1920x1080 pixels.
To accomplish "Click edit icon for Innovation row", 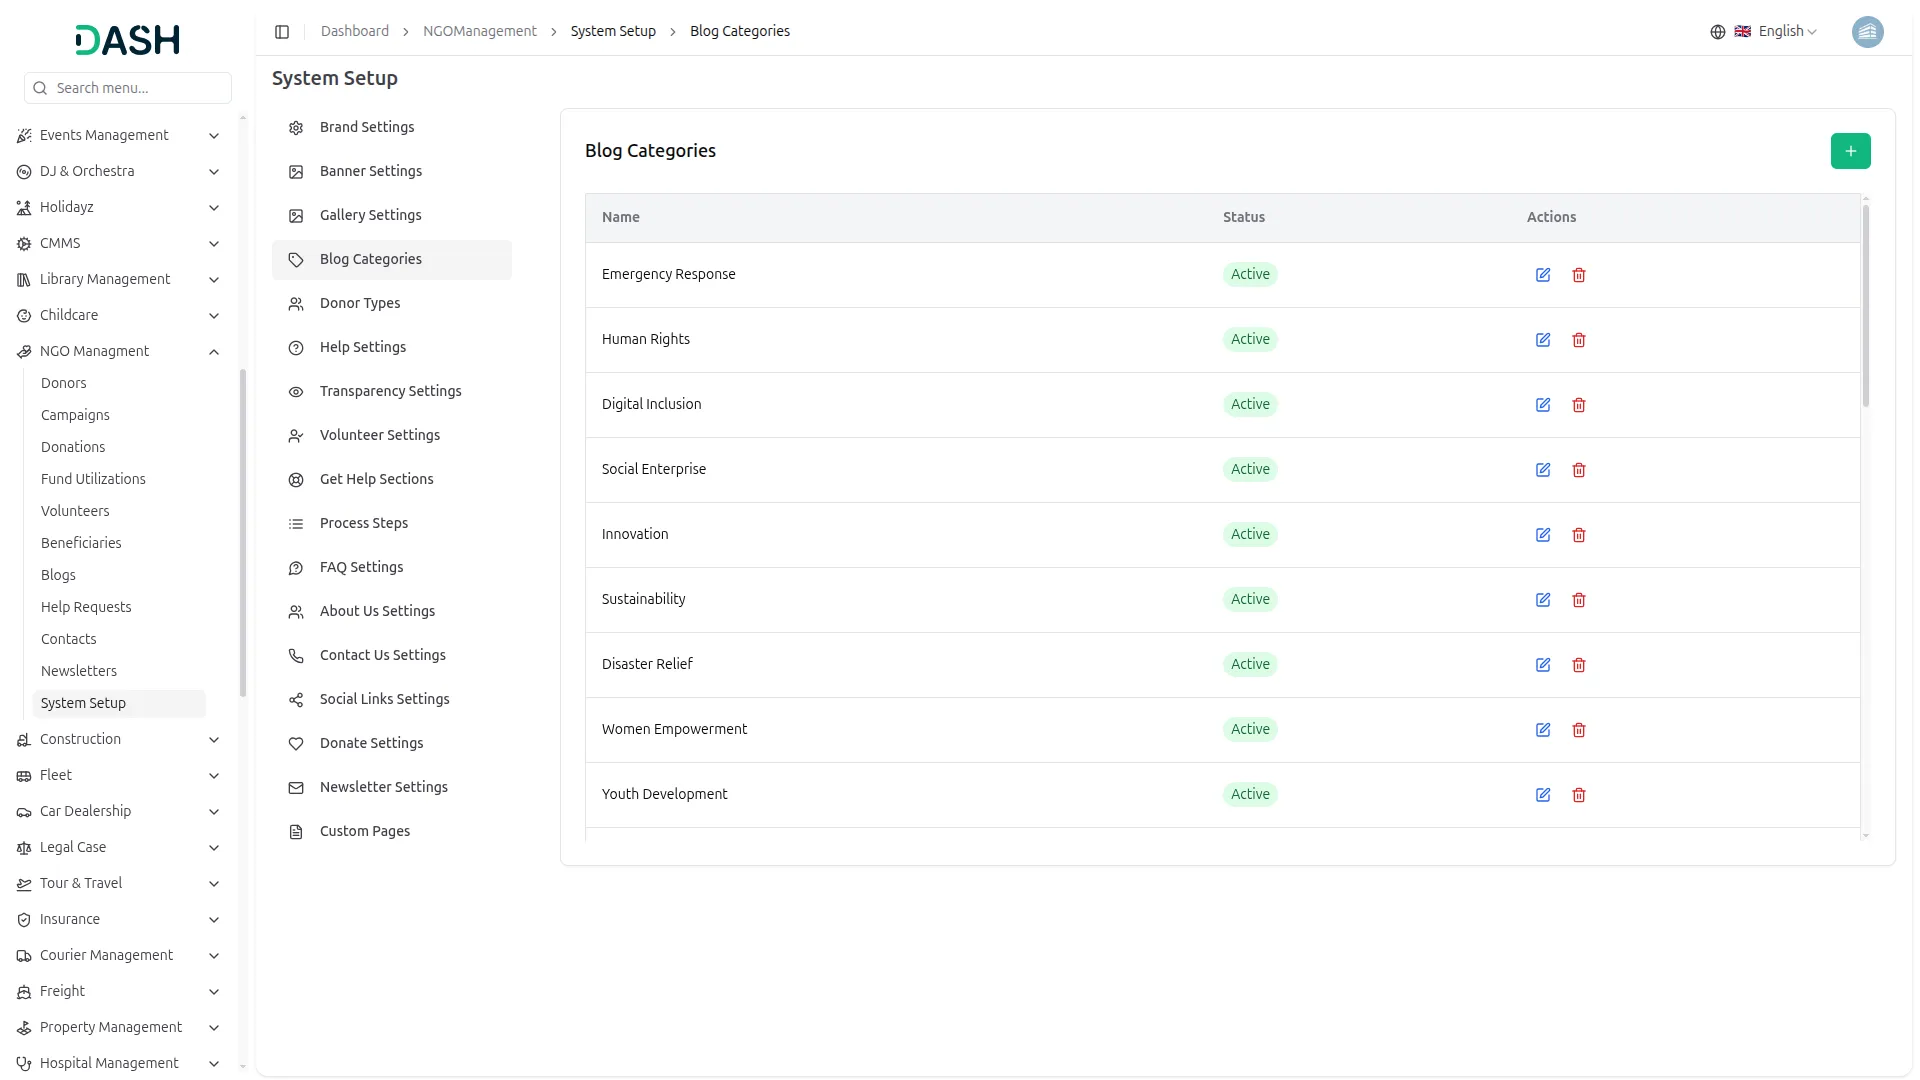I will [x=1543, y=535].
